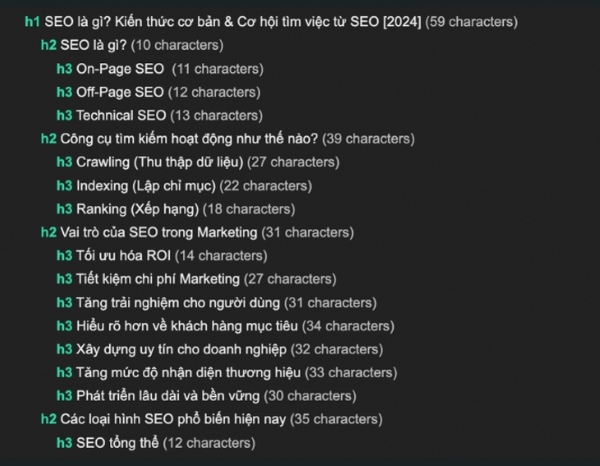Click h2 'Công cụ tìm kiếm hoạt động như thế nào?'
The width and height of the screenshot is (600, 466).
189,139
